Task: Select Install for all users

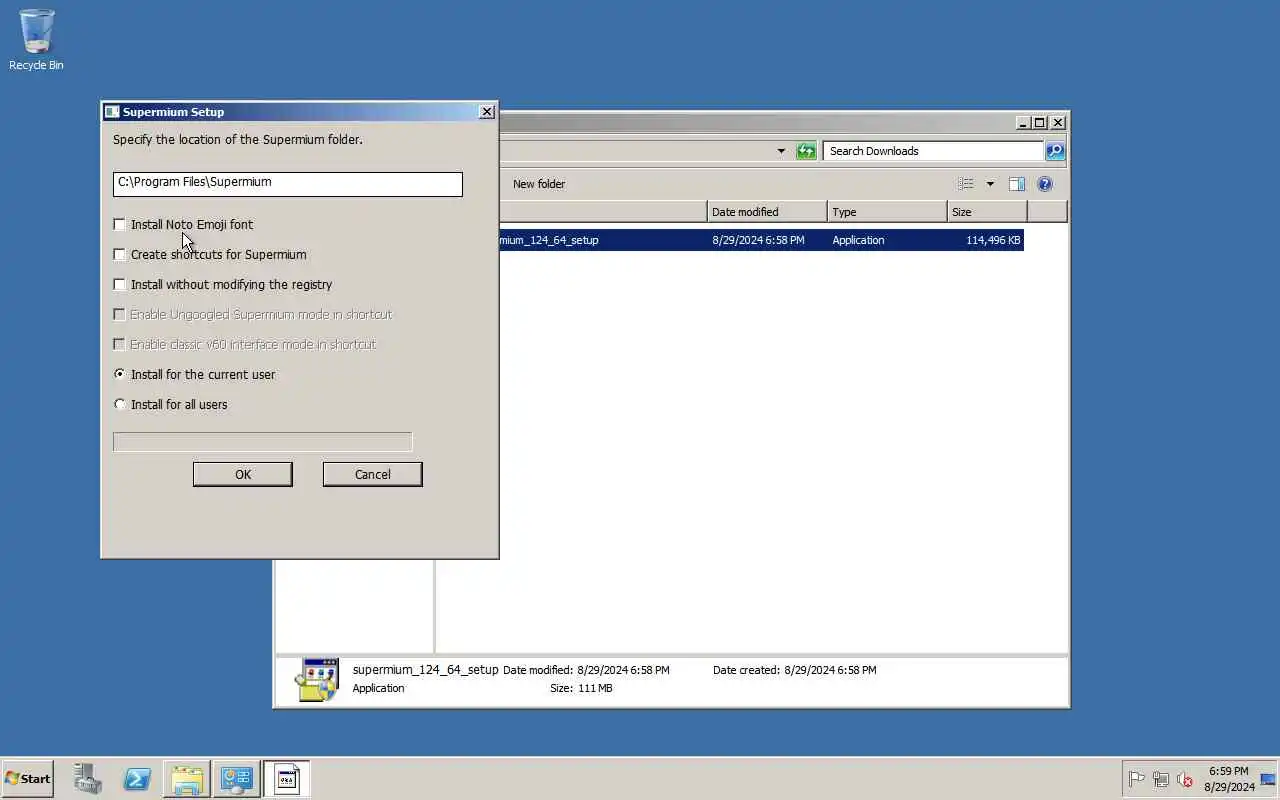Action: [120, 405]
